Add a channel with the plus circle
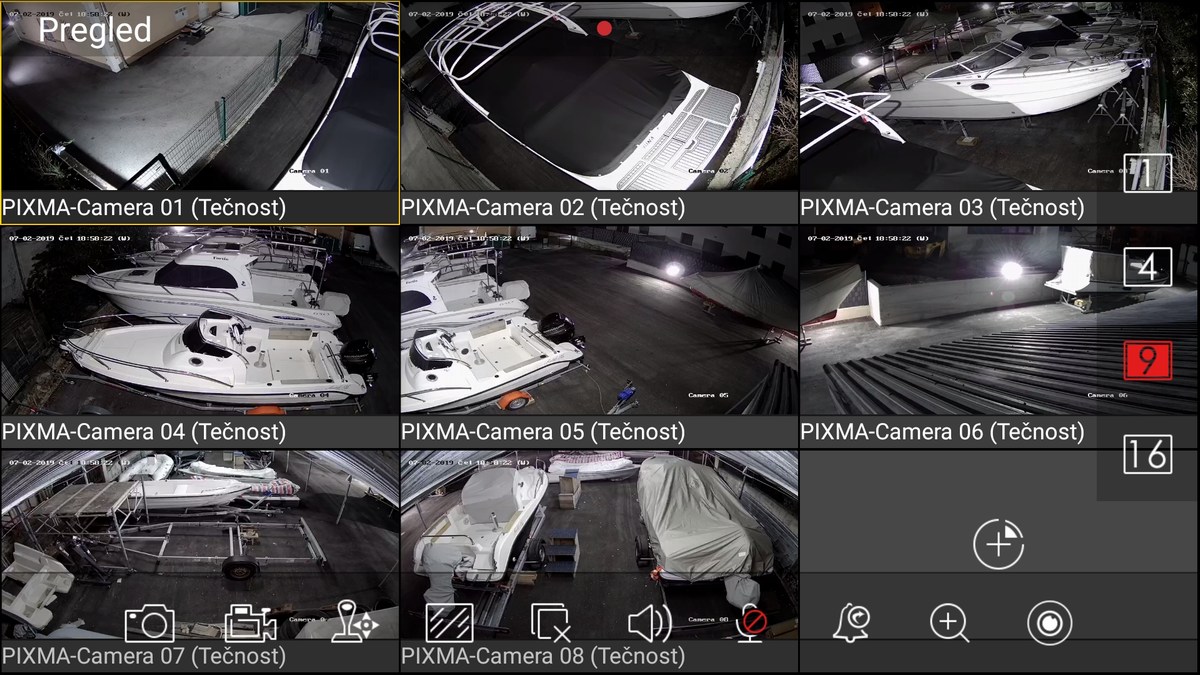 pos(998,545)
